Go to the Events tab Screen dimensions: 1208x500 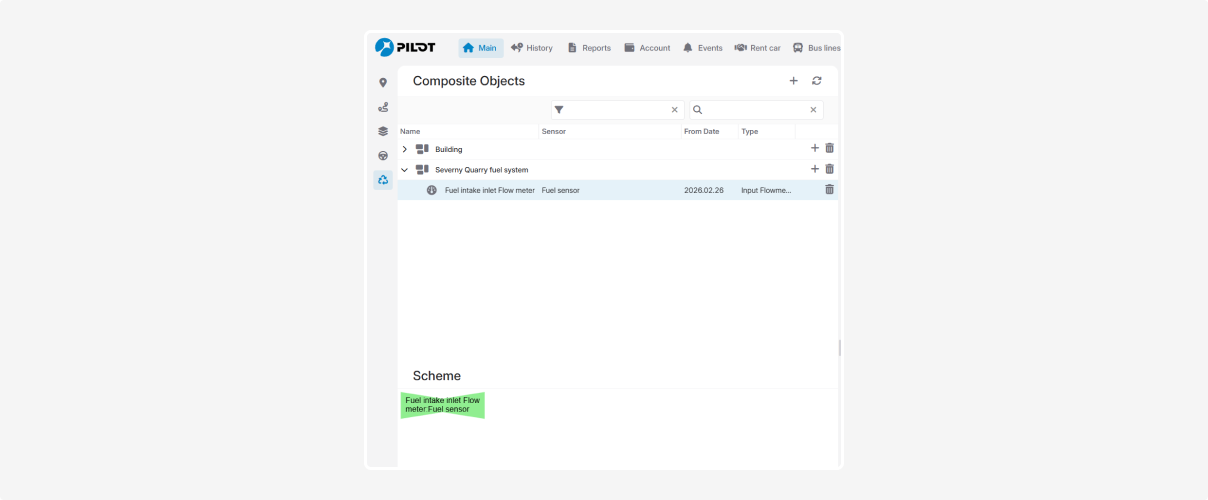coord(702,48)
